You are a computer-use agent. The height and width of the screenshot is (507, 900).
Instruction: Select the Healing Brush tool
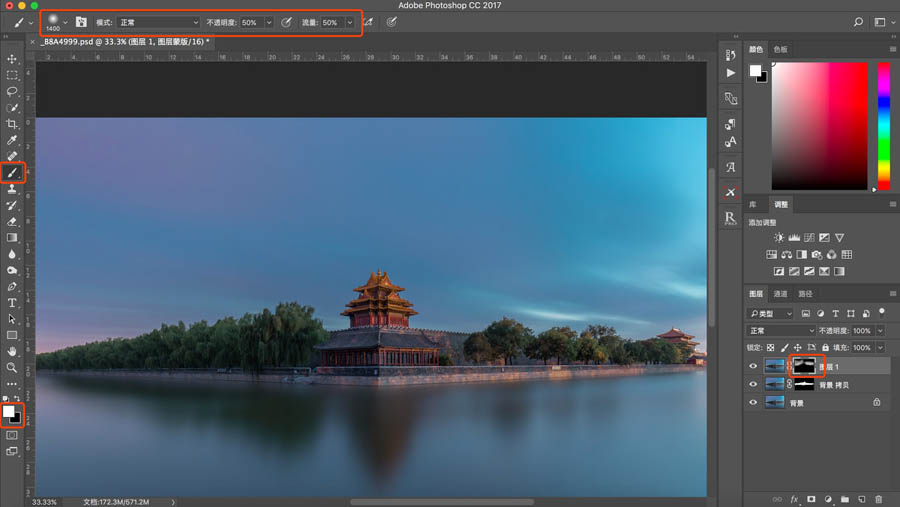(x=12, y=156)
